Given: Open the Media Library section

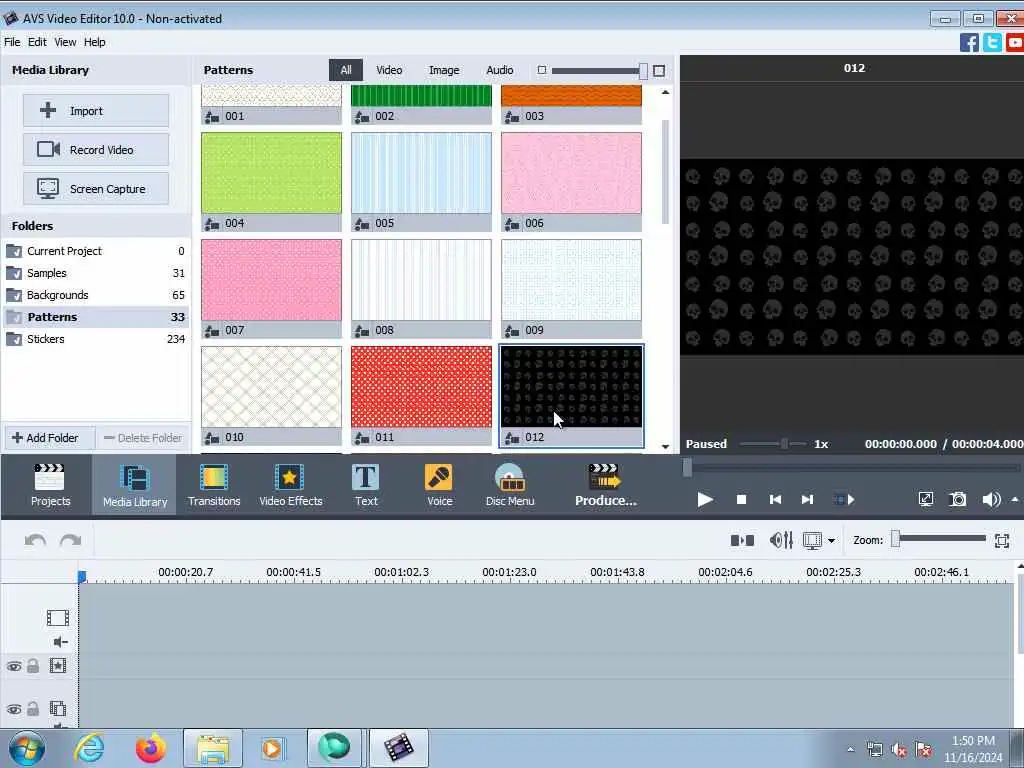Looking at the screenshot, I should [x=135, y=485].
